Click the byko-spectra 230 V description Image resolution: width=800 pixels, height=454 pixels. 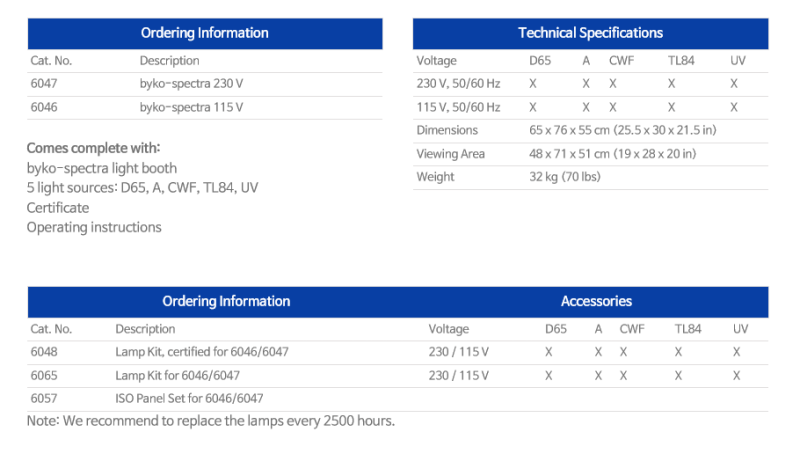click(191, 84)
